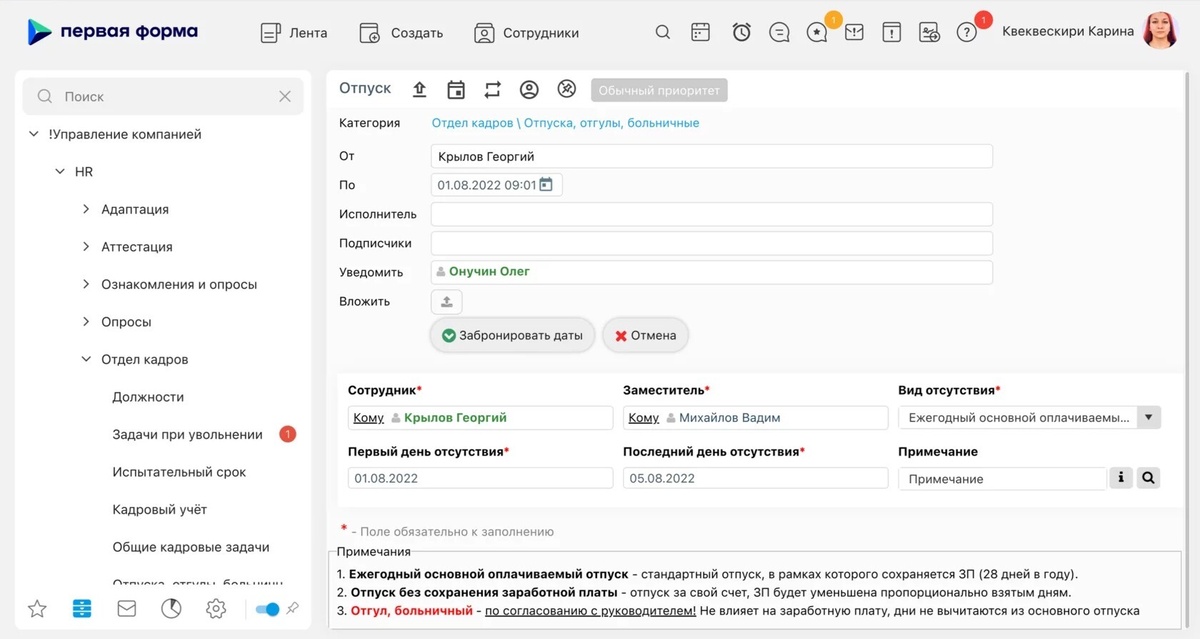
Task: Click the crossed tools icon in task header
Action: point(566,89)
